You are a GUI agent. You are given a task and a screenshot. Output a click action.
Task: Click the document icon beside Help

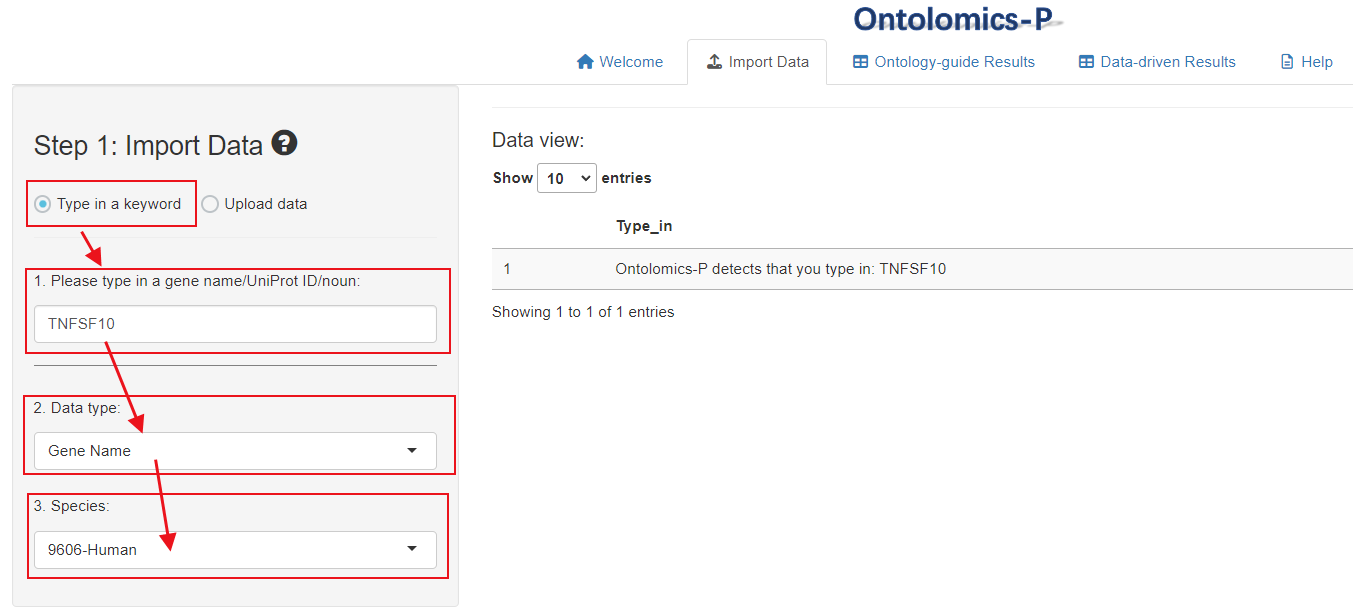[1287, 62]
